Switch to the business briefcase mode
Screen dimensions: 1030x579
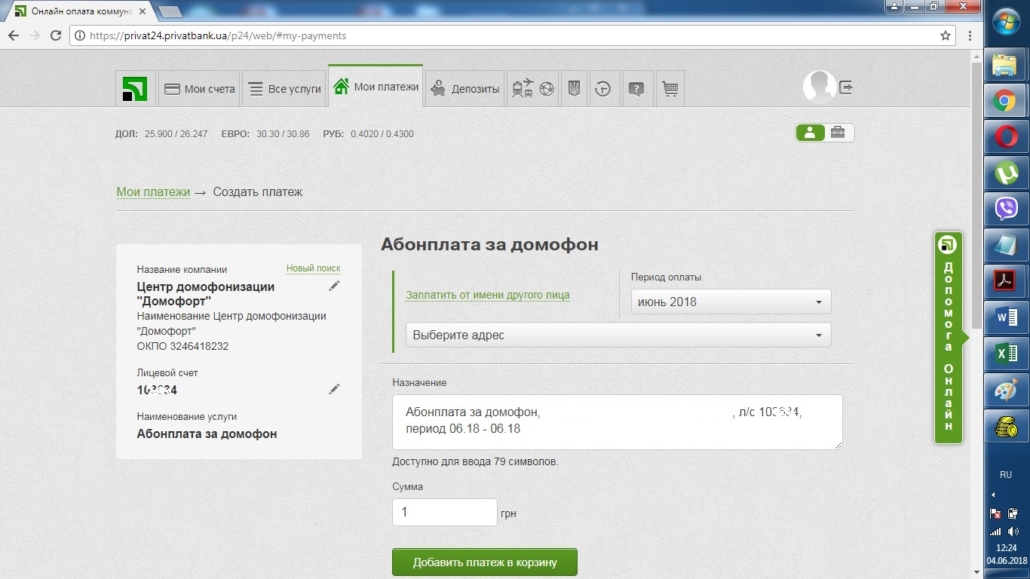tap(838, 133)
